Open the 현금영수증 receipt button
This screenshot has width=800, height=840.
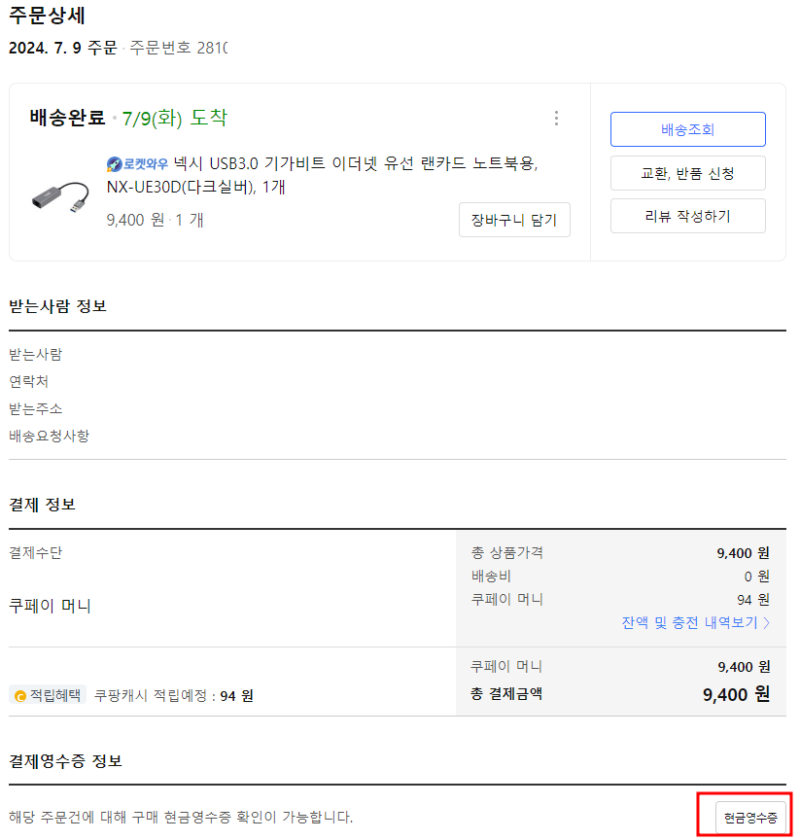[x=750, y=818]
